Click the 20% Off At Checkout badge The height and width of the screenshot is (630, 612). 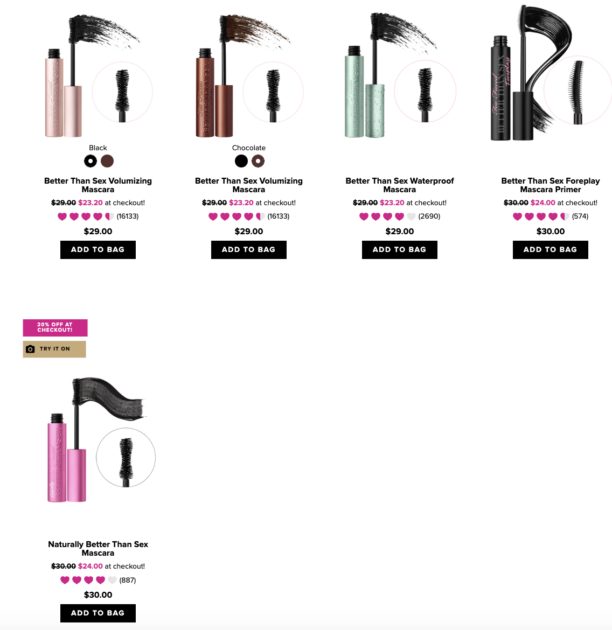click(55, 327)
